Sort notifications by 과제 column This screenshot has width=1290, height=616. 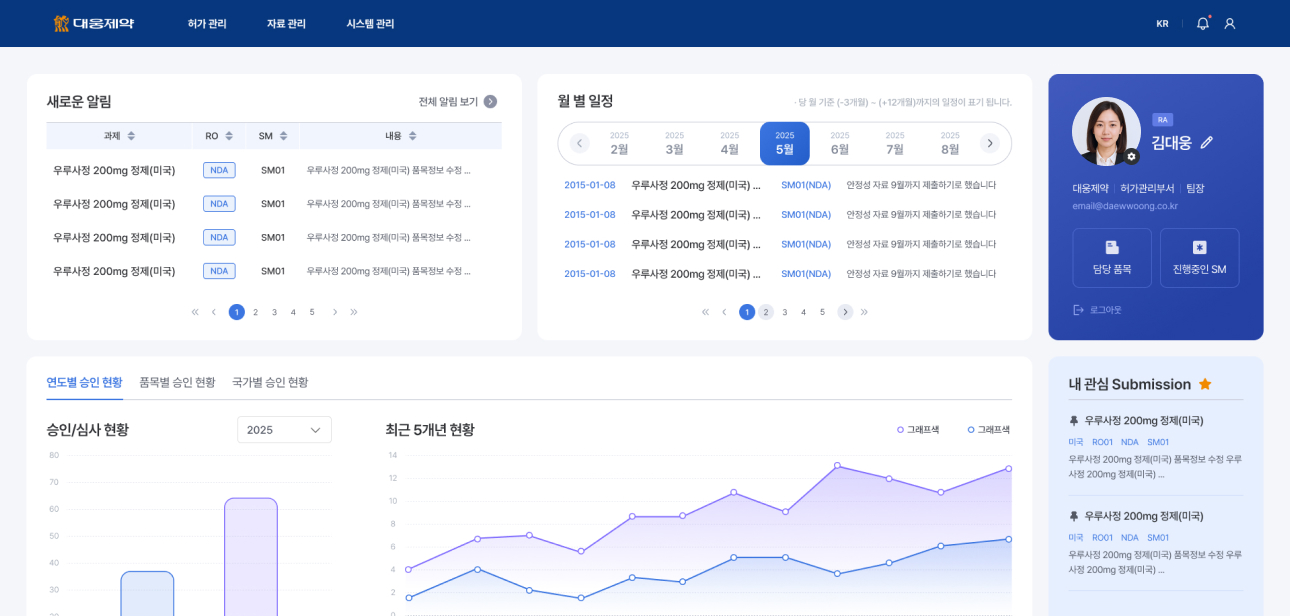point(131,136)
